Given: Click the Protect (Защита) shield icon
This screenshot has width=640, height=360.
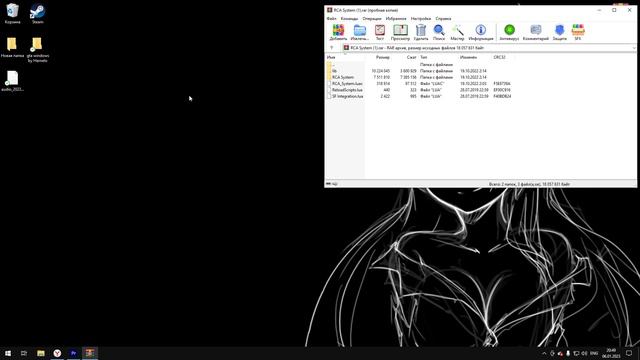Looking at the screenshot, I should pos(560,32).
